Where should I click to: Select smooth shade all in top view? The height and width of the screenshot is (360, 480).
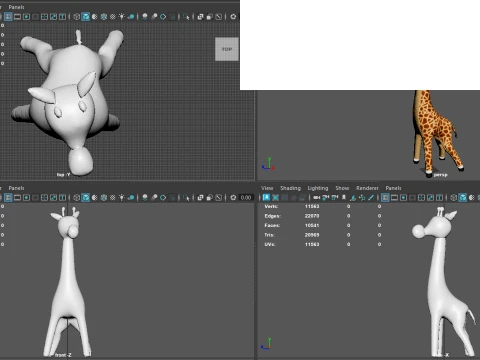[x=86, y=17]
